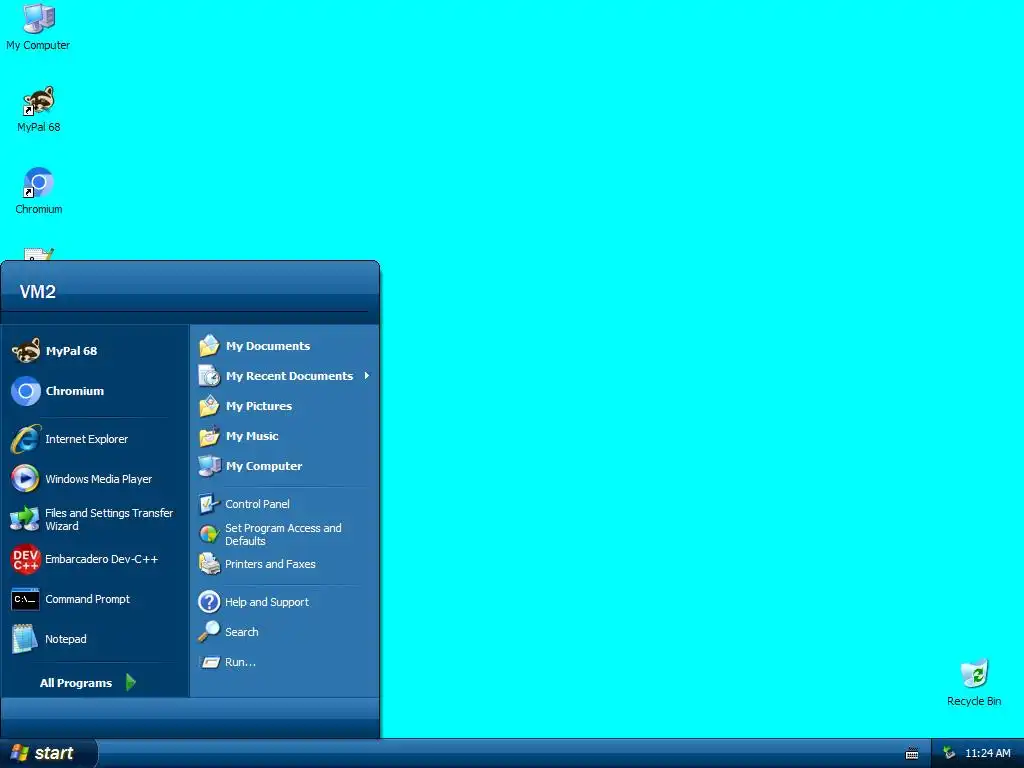This screenshot has width=1024, height=768.
Task: Select Search menu label
Action: click(242, 632)
